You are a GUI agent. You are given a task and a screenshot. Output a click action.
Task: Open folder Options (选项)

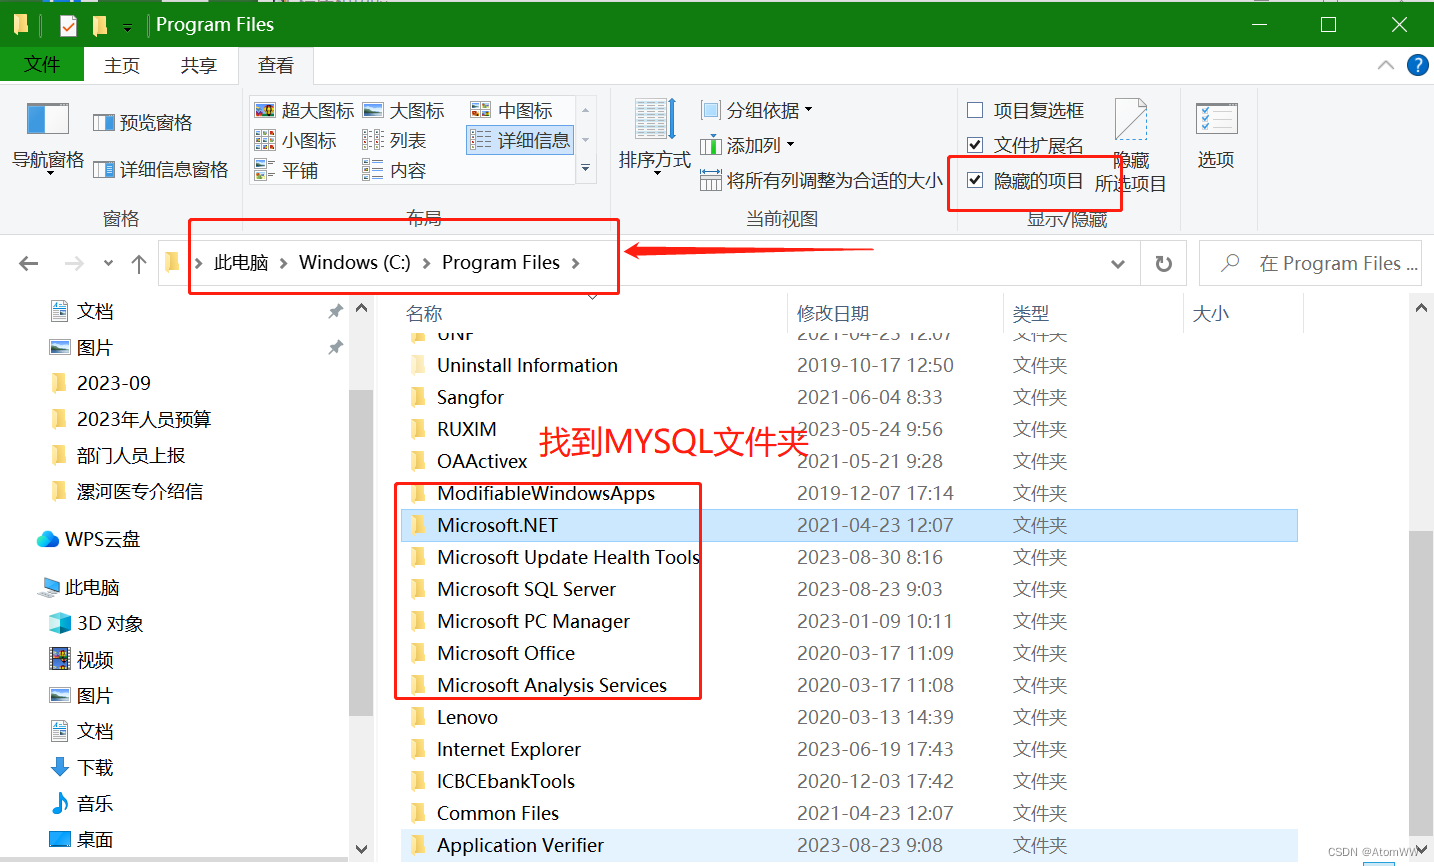click(x=1216, y=135)
